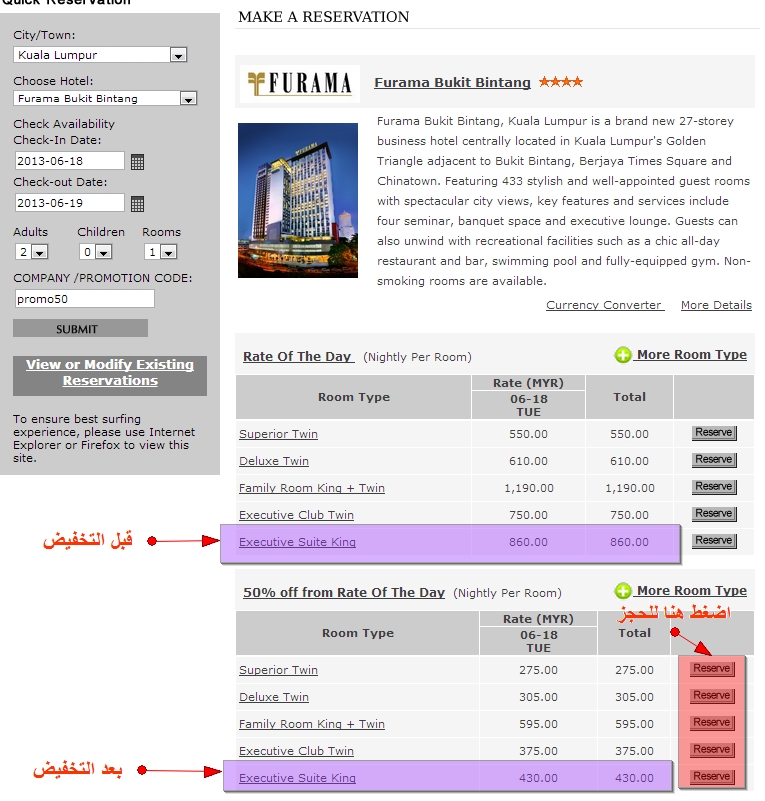The image size is (765, 801).
Task: Reserve discounted Executive Club Twin at 375.00
Action: tap(712, 750)
